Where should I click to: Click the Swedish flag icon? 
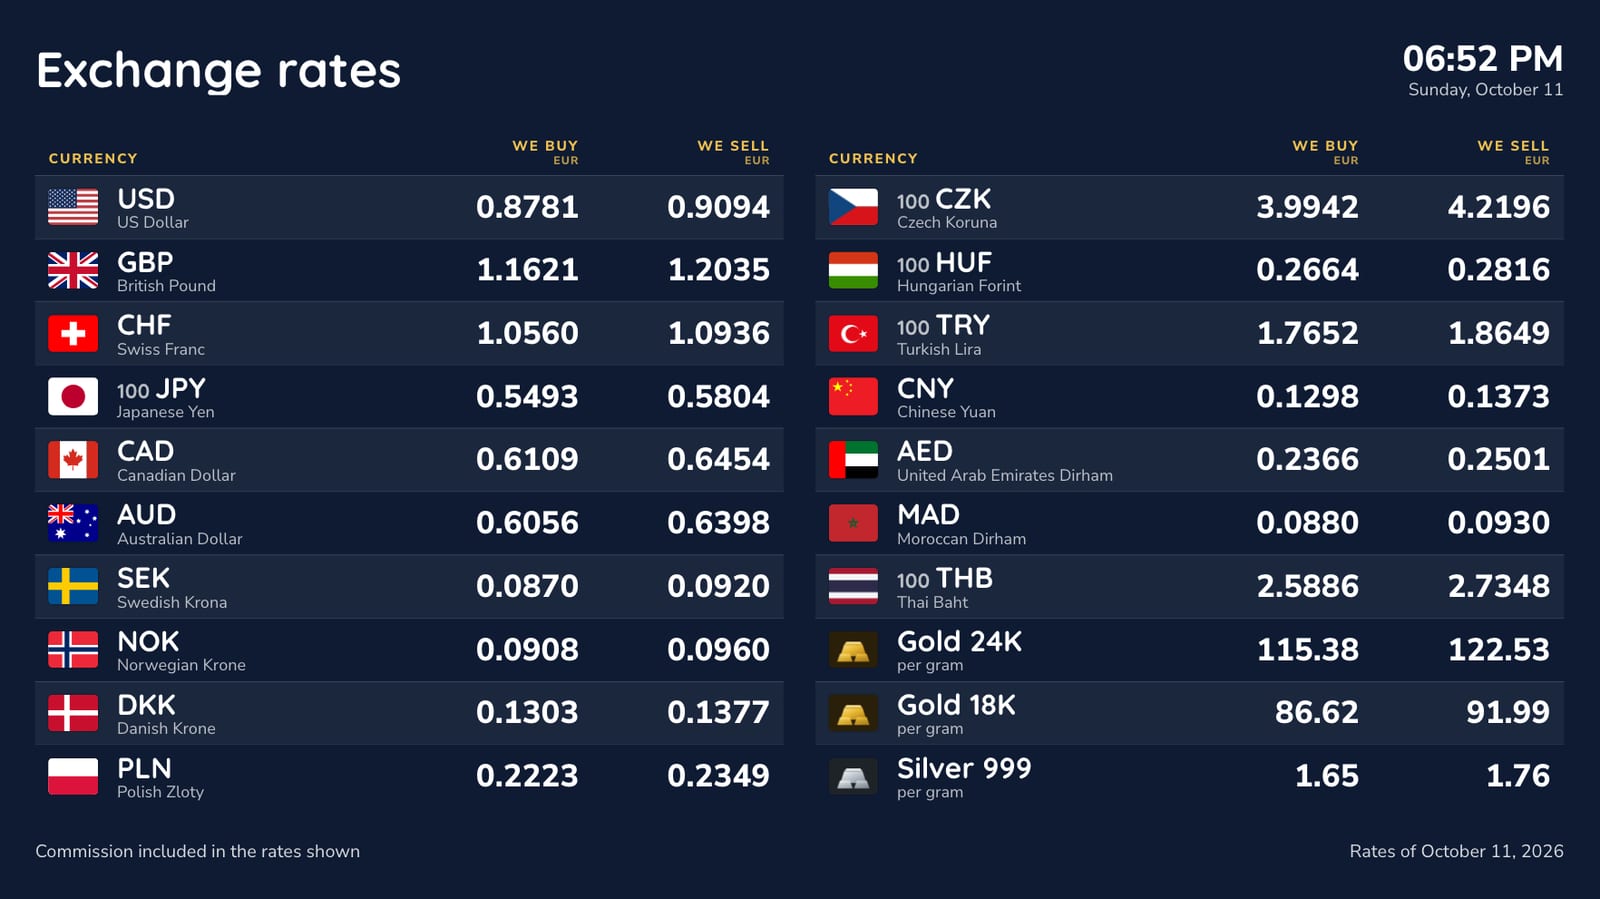[73, 587]
